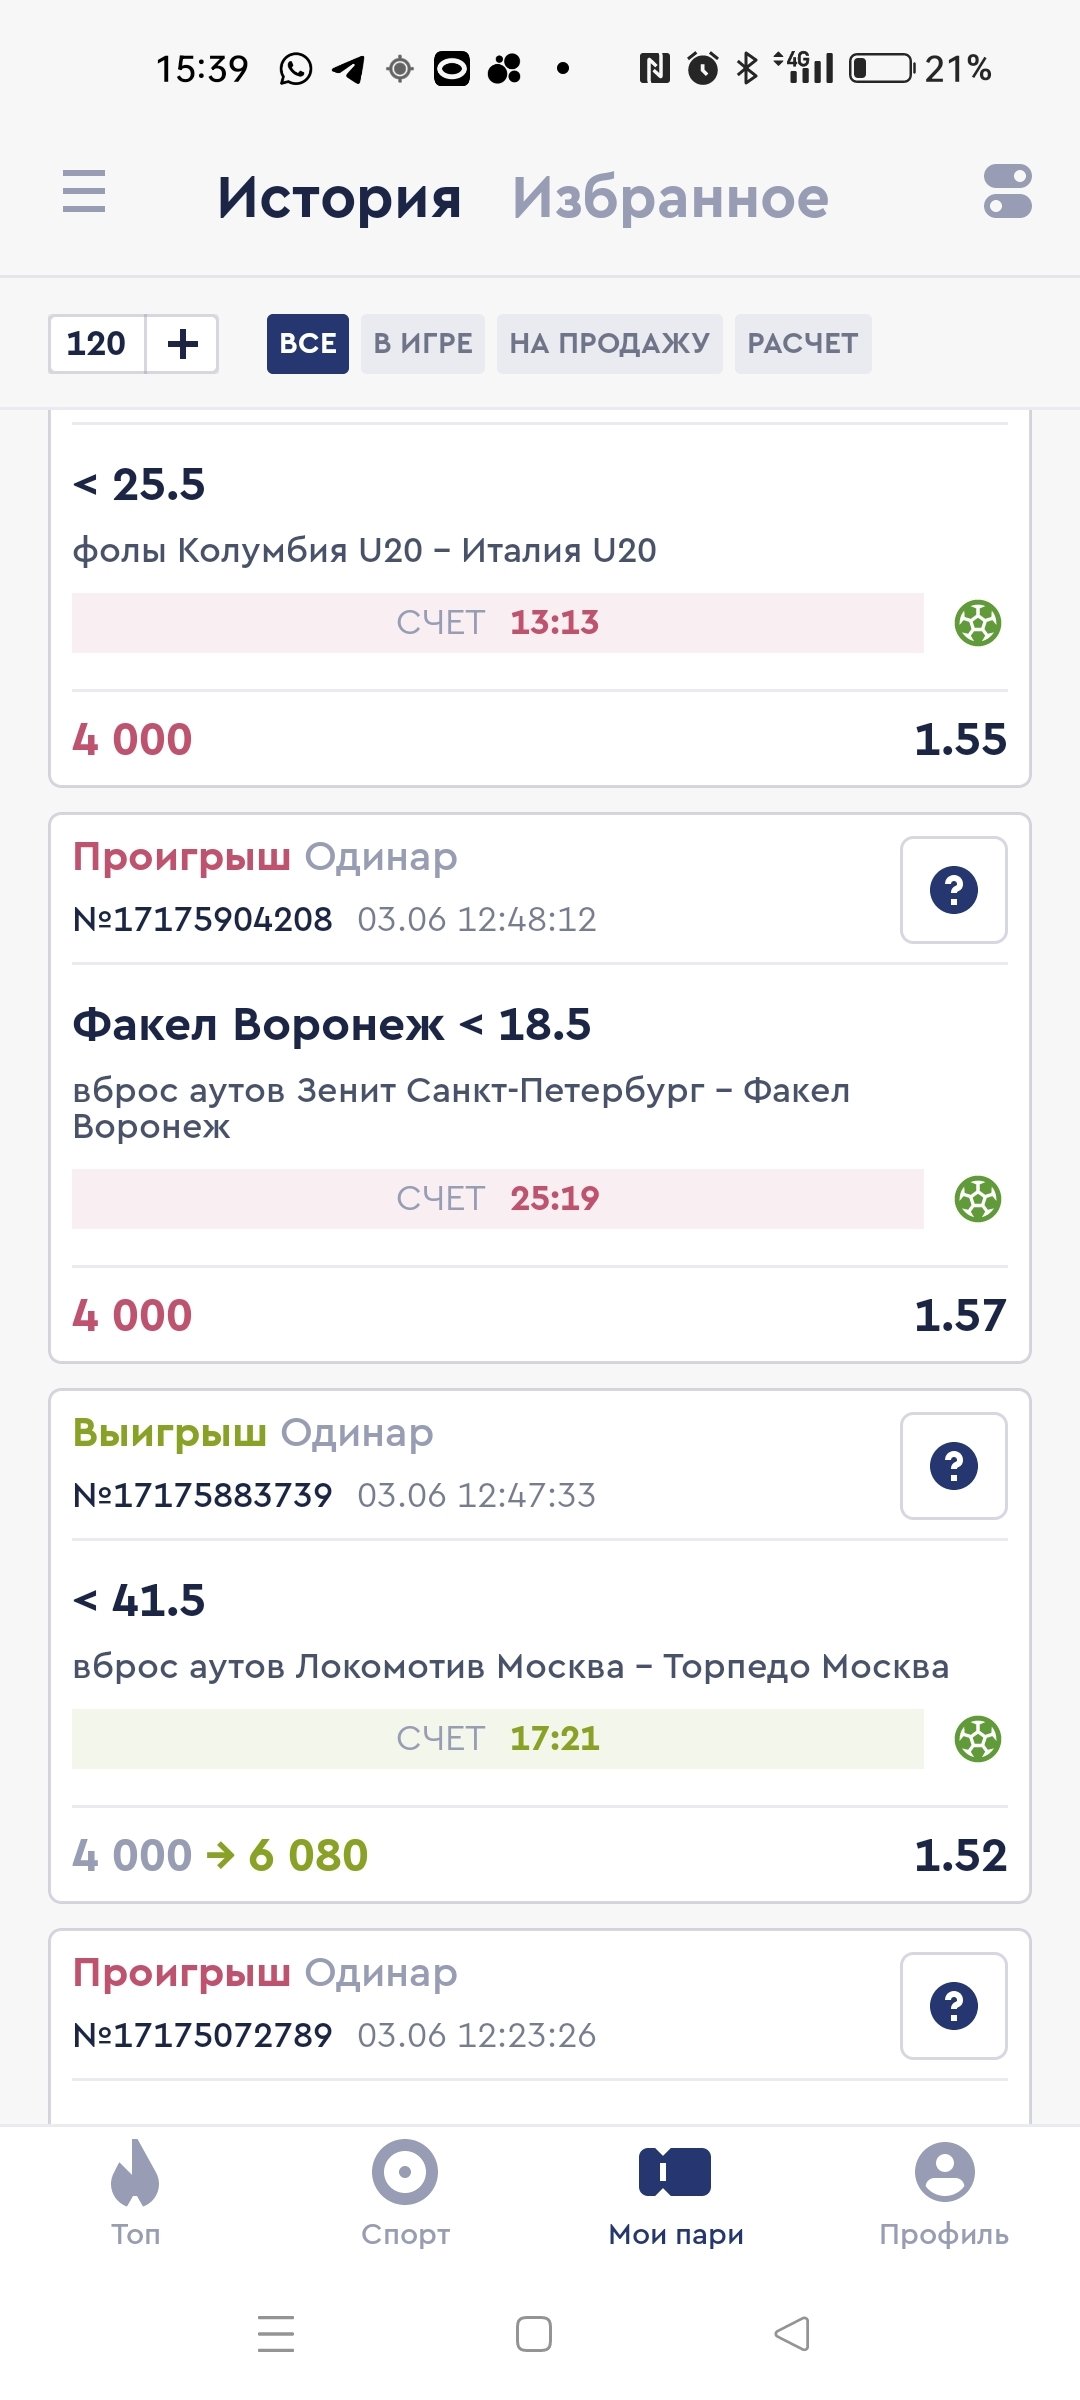Select the ВСЕ filter
This screenshot has height=2400, width=1080.
tap(307, 344)
